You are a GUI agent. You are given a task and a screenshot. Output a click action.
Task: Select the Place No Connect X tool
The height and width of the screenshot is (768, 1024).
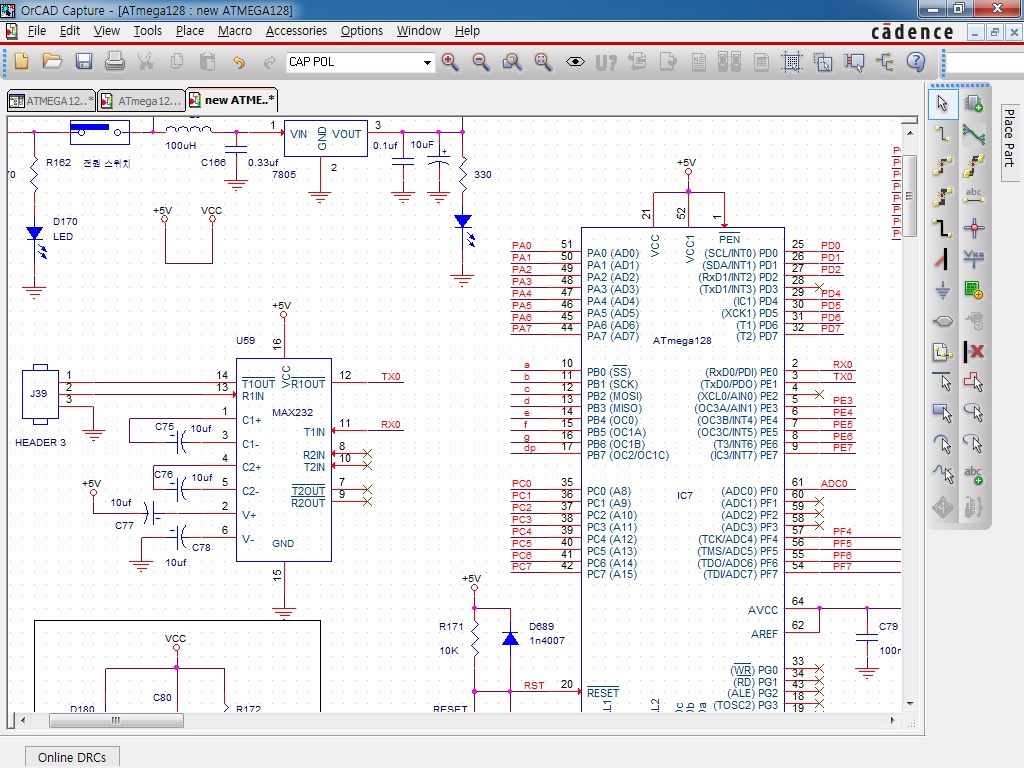click(x=974, y=351)
